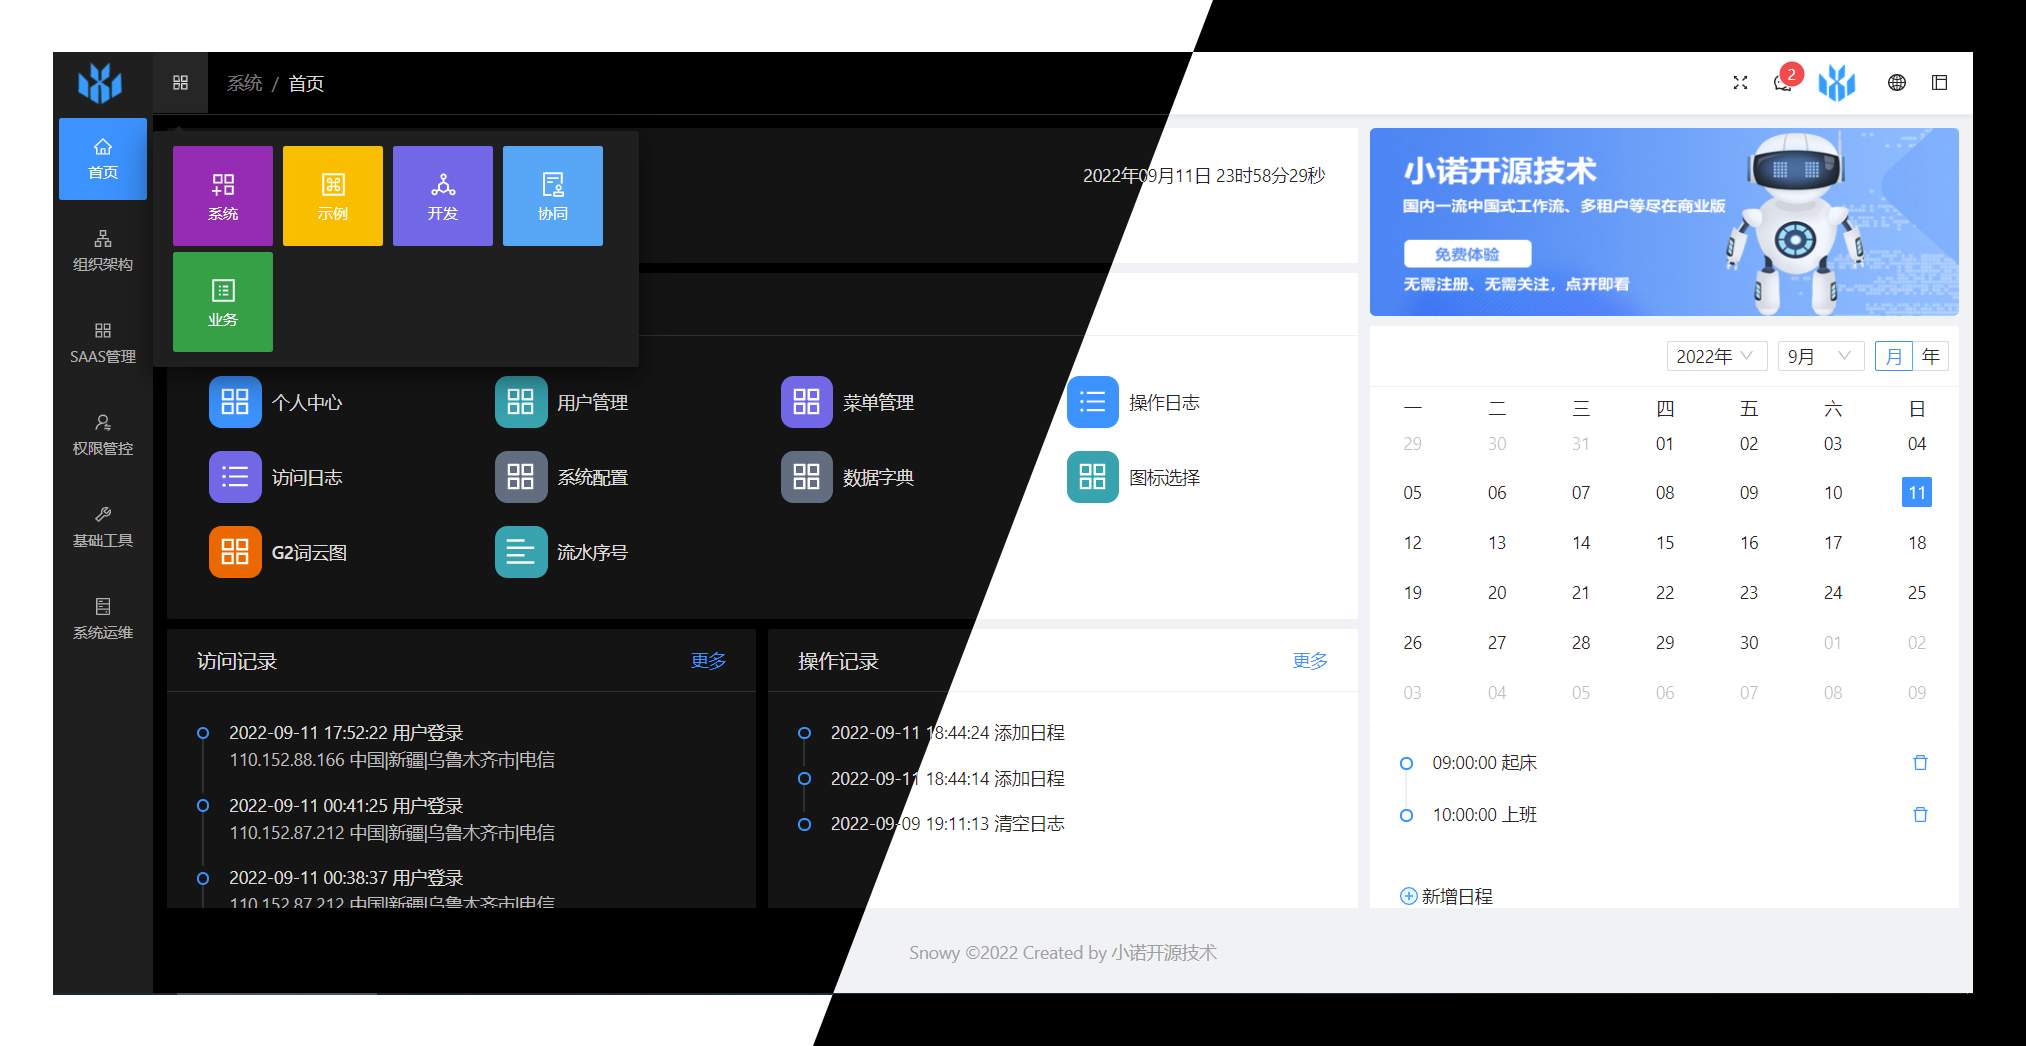The height and width of the screenshot is (1046, 2026).
Task: Open 个人中心 shortcut icon
Action: [x=235, y=402]
